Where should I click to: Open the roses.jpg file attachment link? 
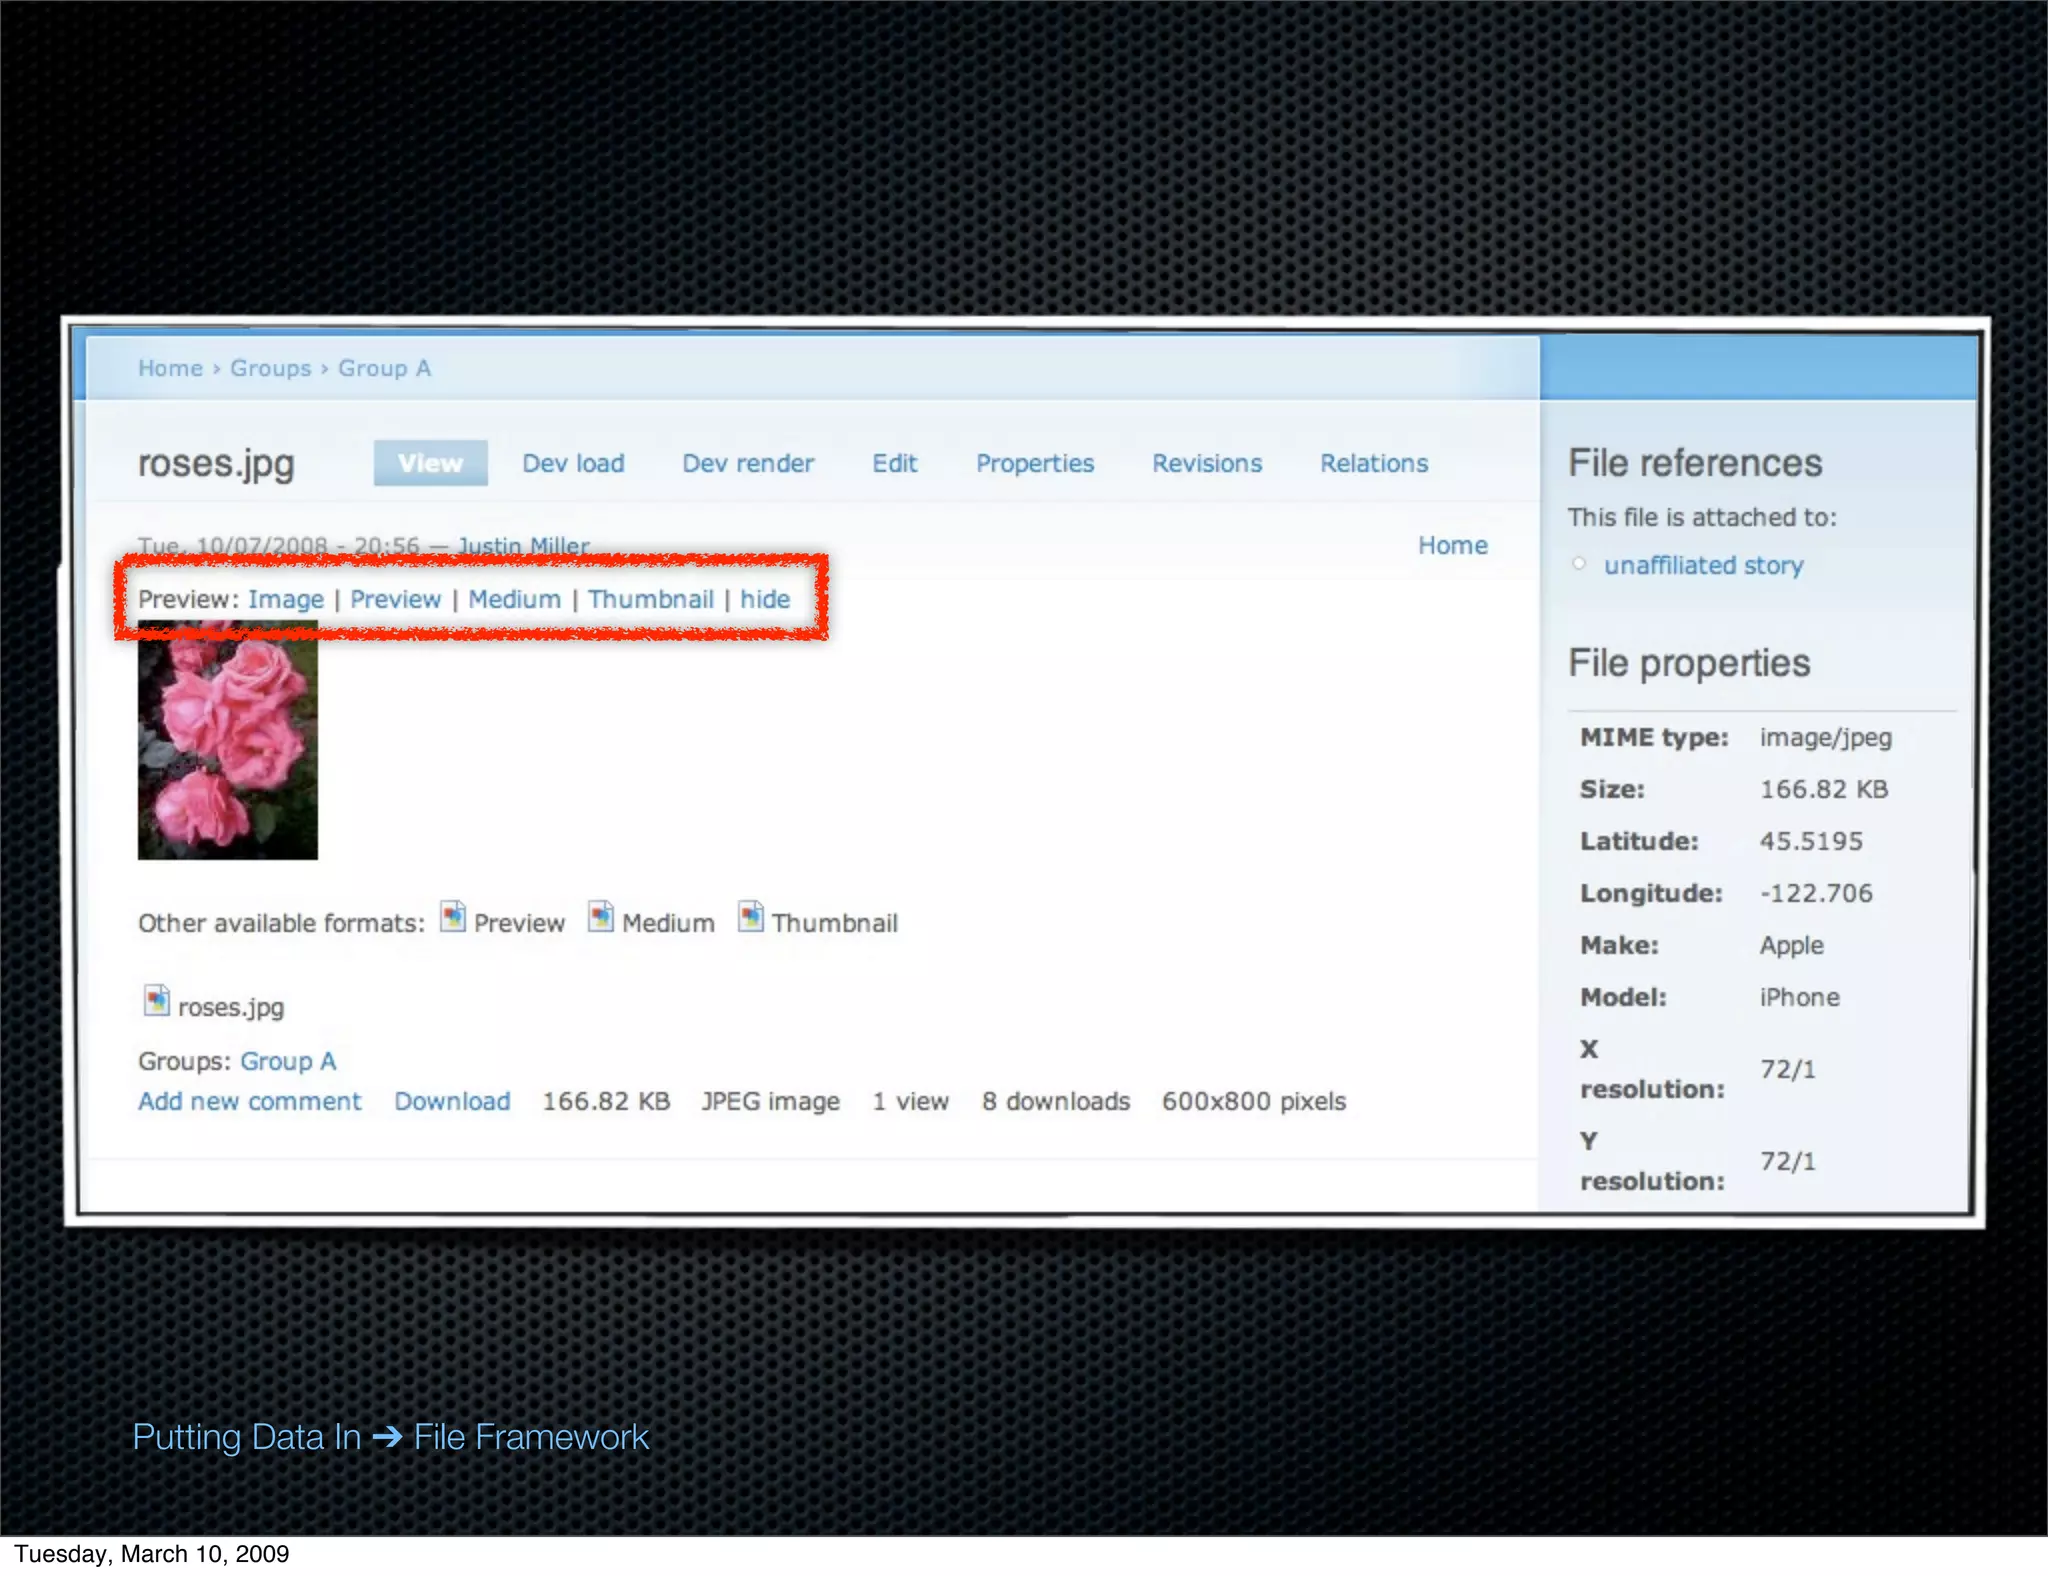231,1007
